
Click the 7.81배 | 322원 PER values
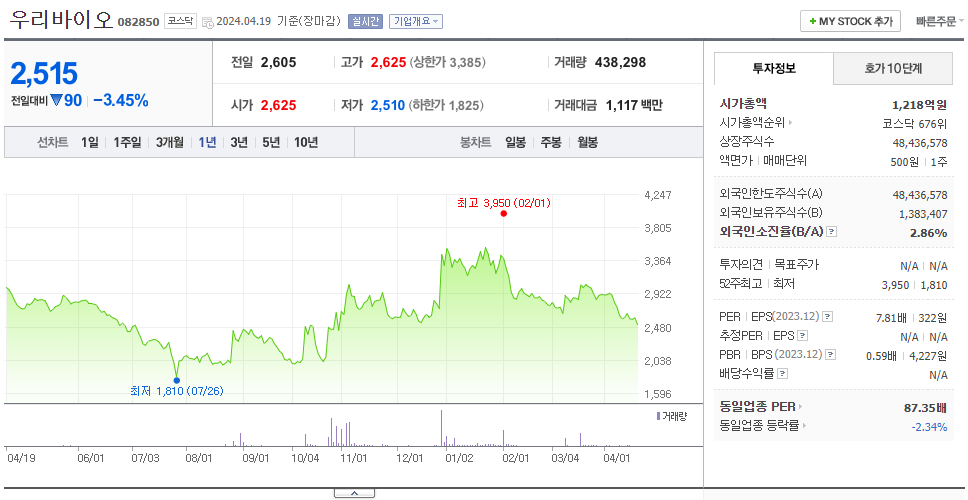911,319
